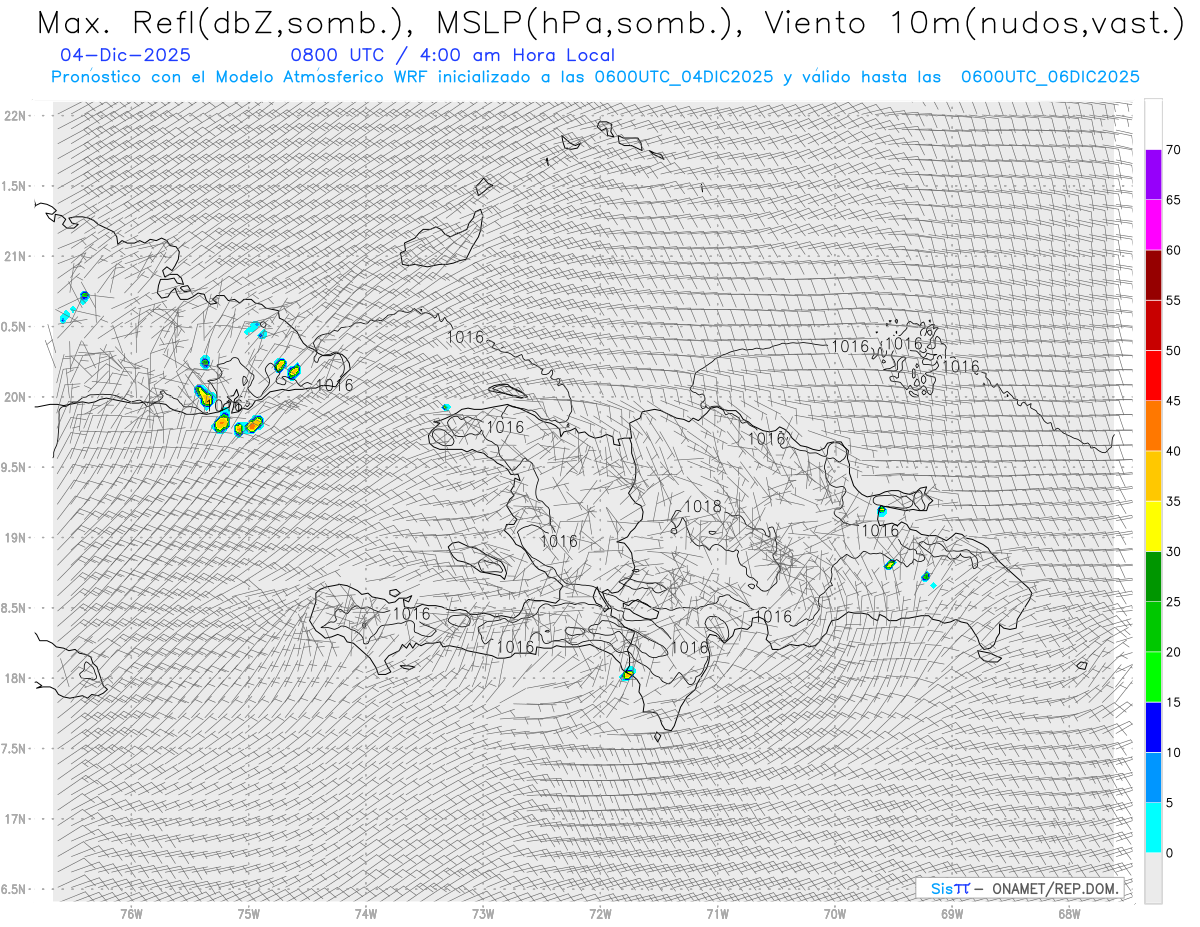Click the gold 35-40 dBZ legend band

click(x=1153, y=476)
